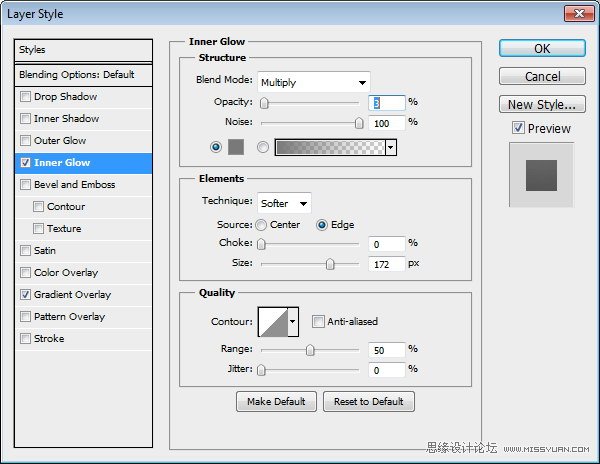Select the Inner Glow style row
Screen dimensions: 600x464
(x=83, y=163)
